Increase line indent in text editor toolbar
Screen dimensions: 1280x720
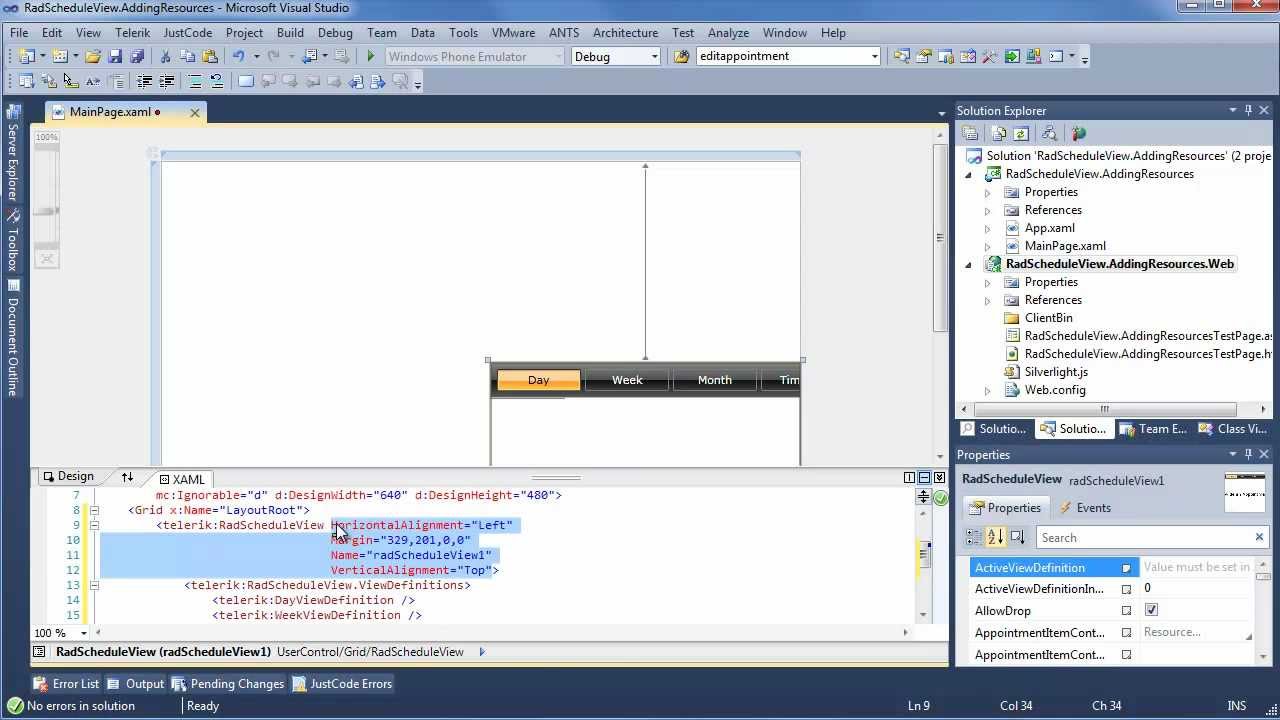point(166,81)
